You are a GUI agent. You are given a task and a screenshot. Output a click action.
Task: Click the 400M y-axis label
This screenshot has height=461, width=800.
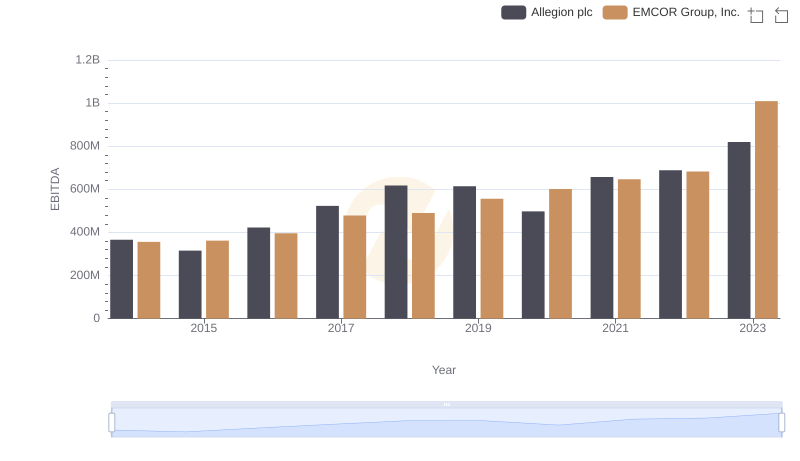tap(85, 232)
